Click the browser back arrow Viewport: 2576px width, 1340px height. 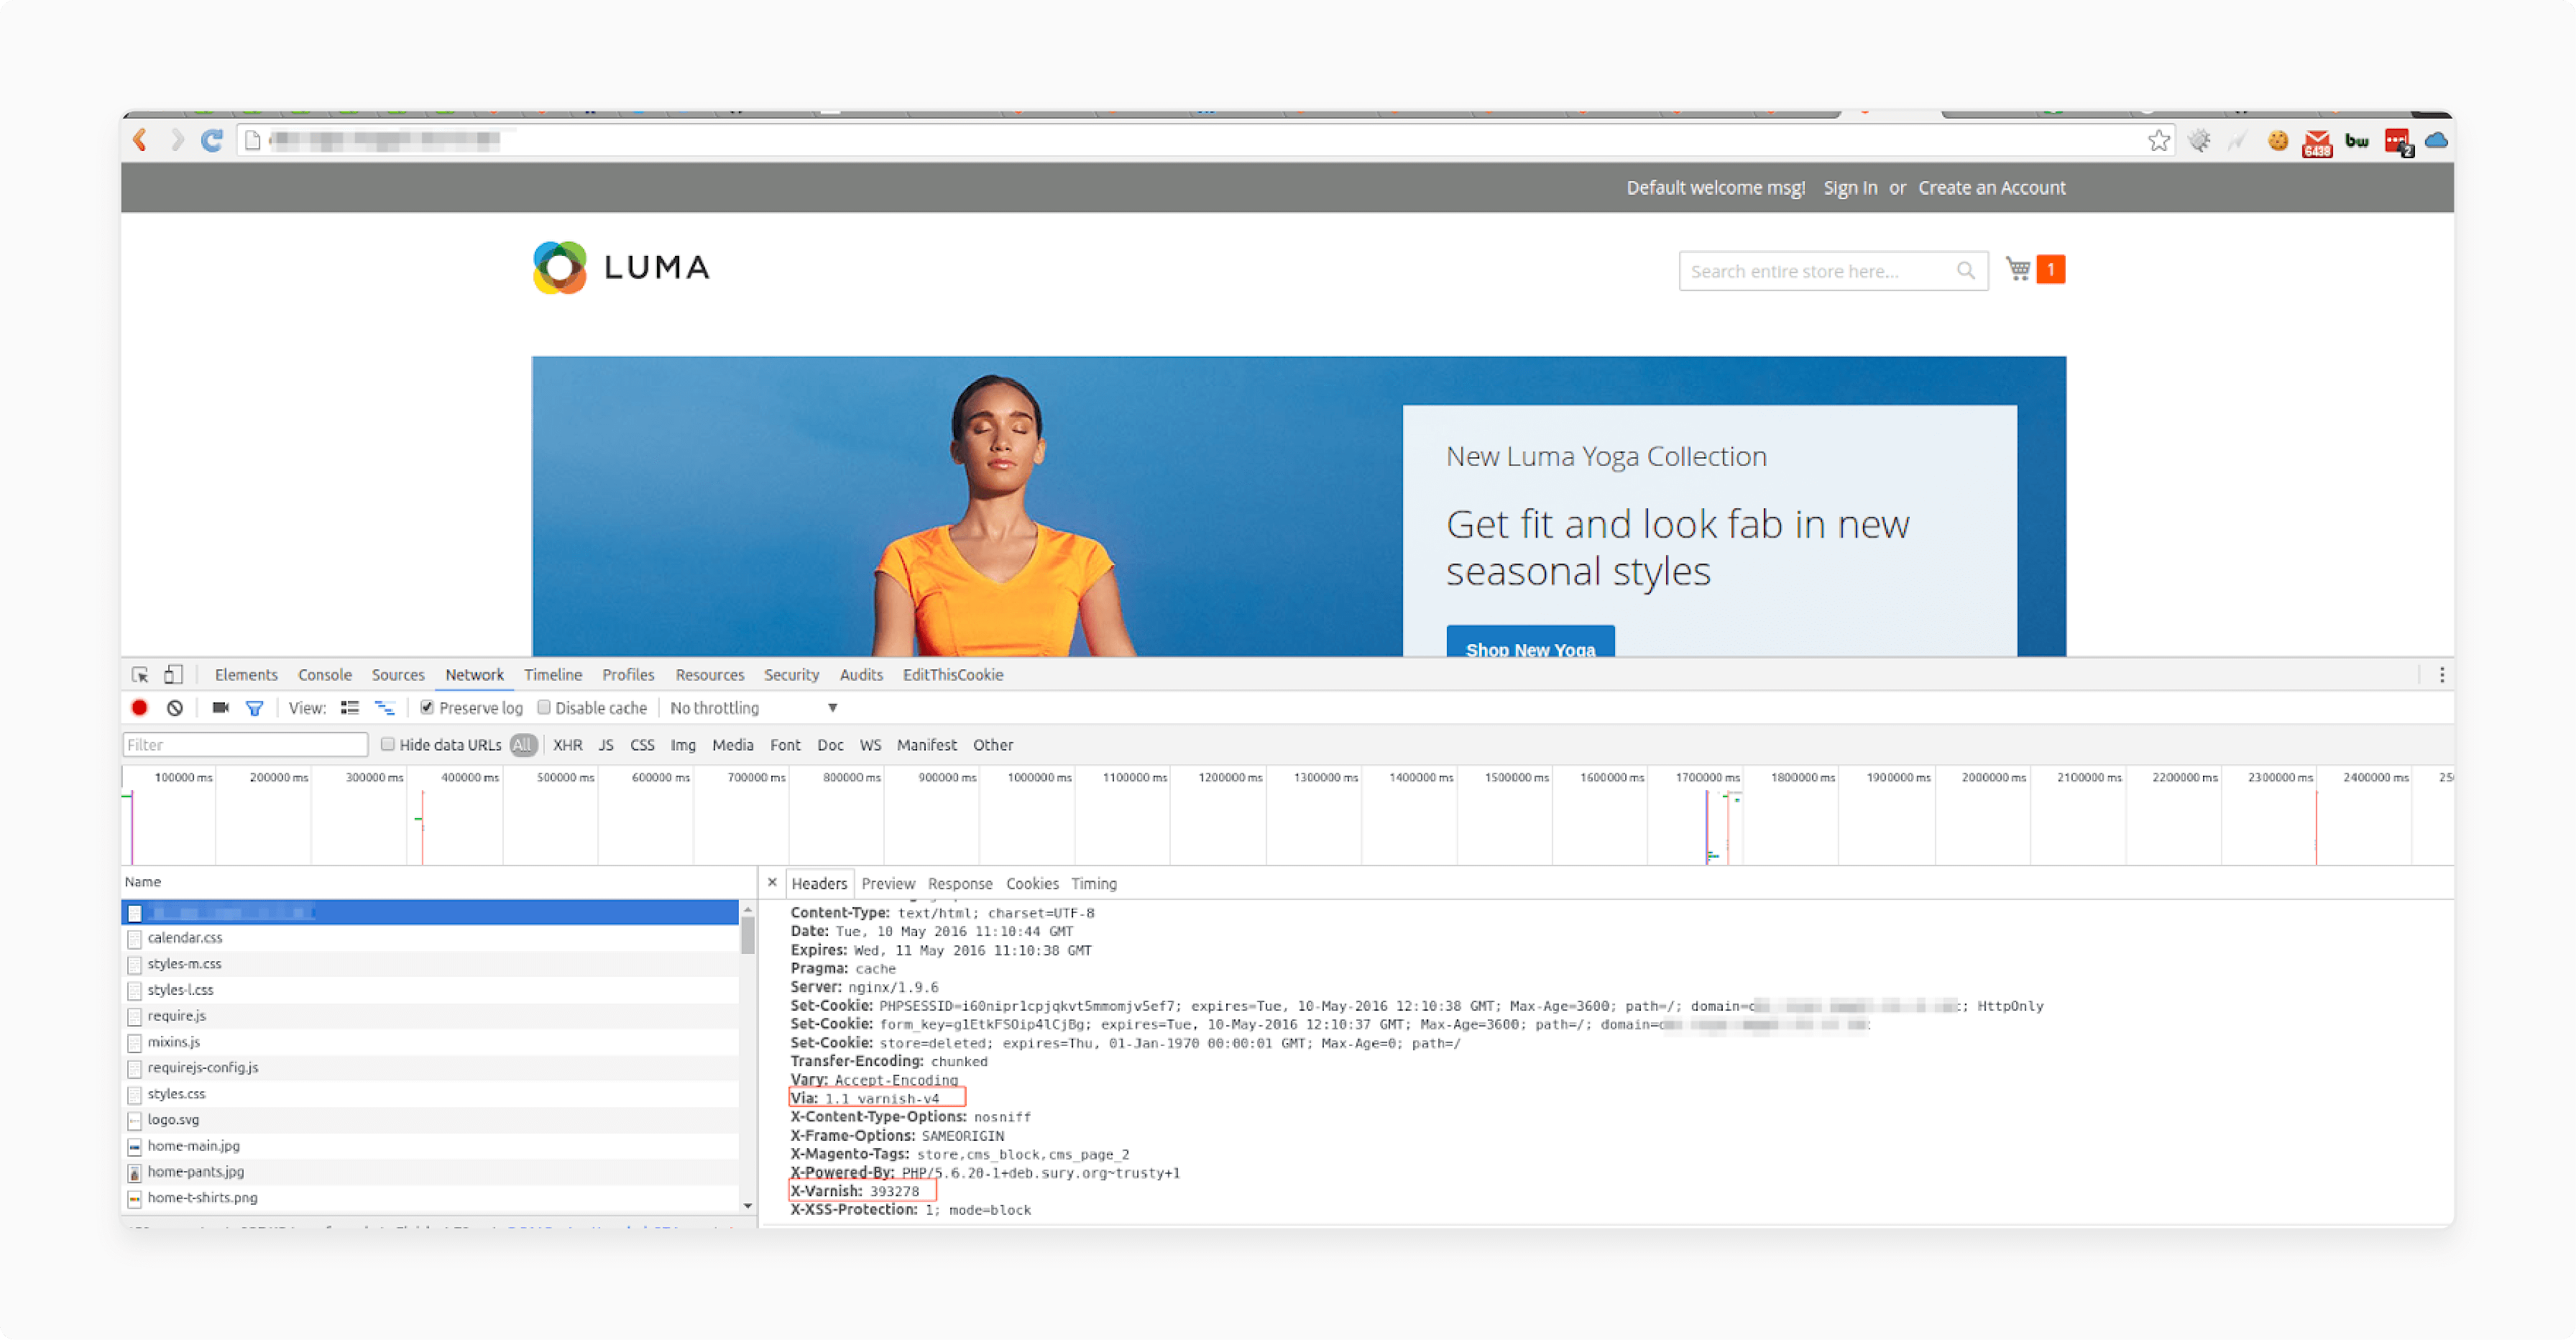(141, 140)
